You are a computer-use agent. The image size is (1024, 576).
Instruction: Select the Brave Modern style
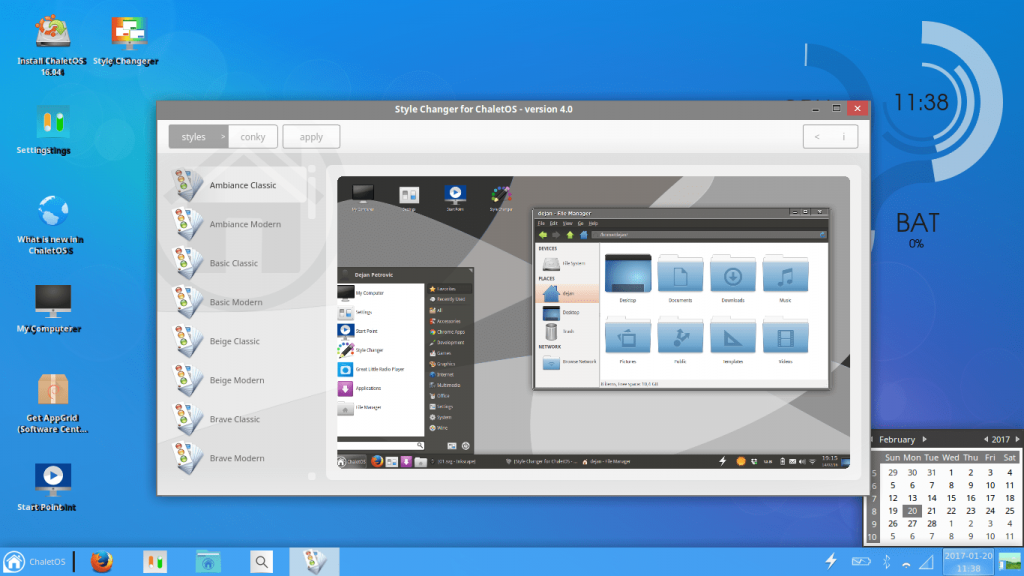point(238,458)
